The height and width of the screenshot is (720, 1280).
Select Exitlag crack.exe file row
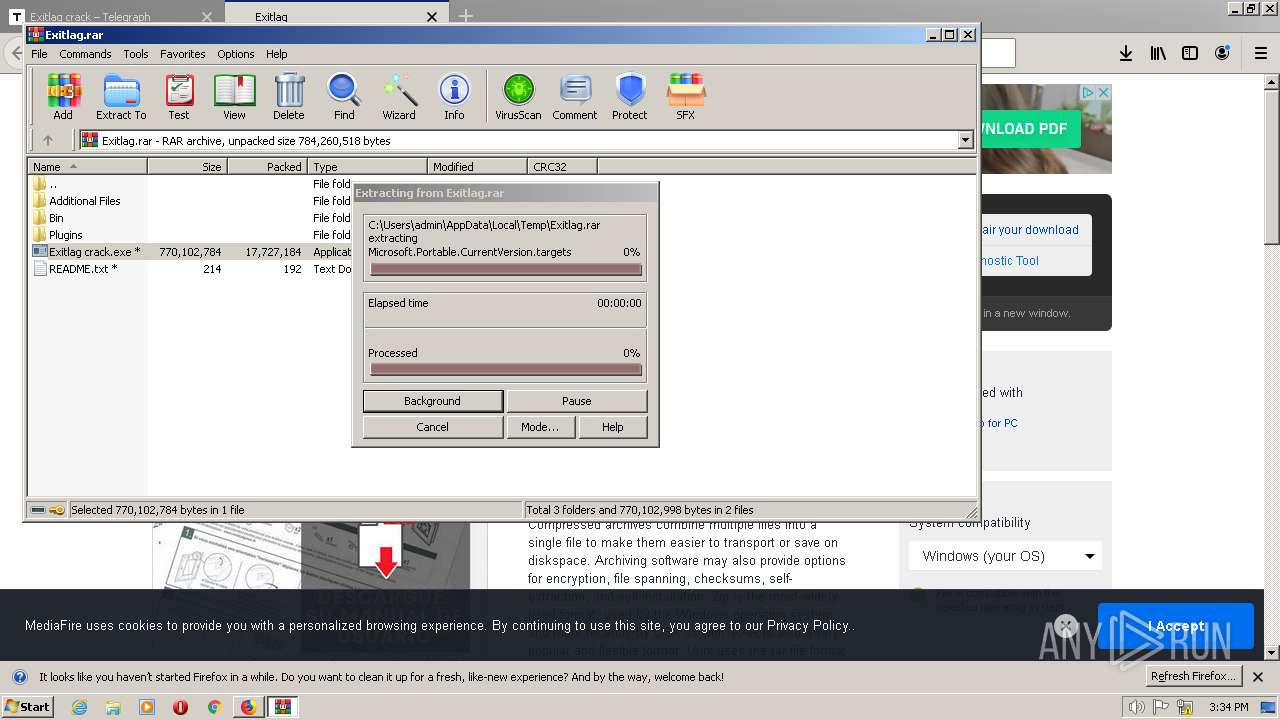pos(190,252)
